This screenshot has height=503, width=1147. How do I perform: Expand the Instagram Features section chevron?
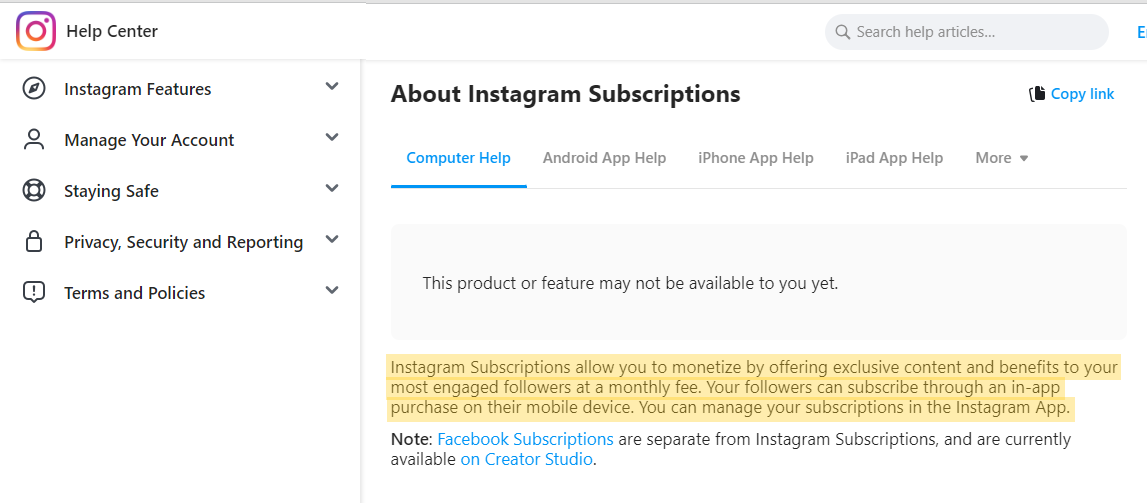332,87
